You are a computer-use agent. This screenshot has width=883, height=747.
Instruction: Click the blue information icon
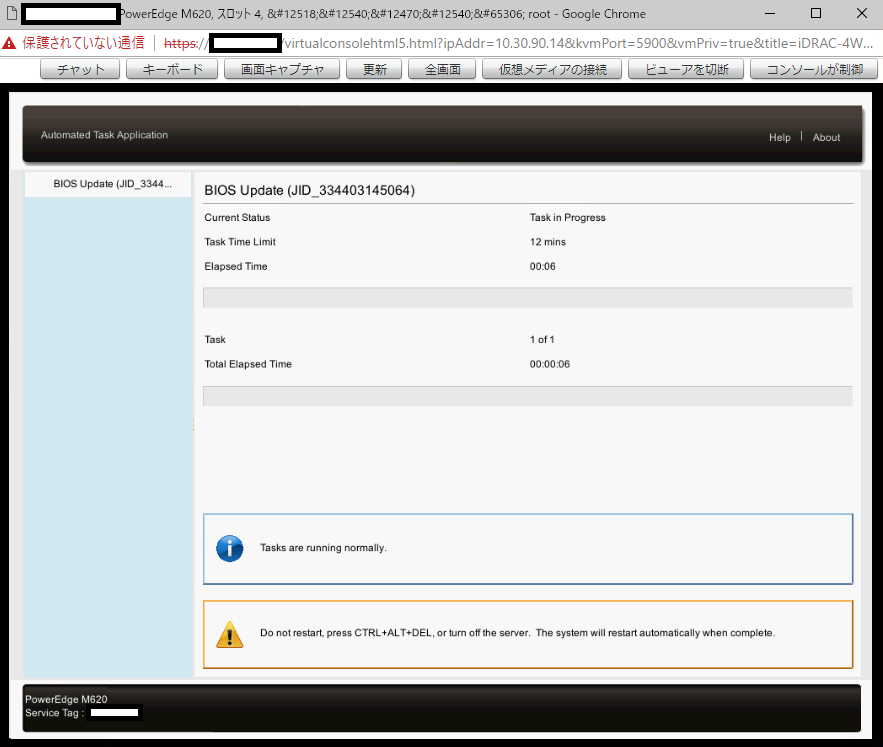[230, 548]
